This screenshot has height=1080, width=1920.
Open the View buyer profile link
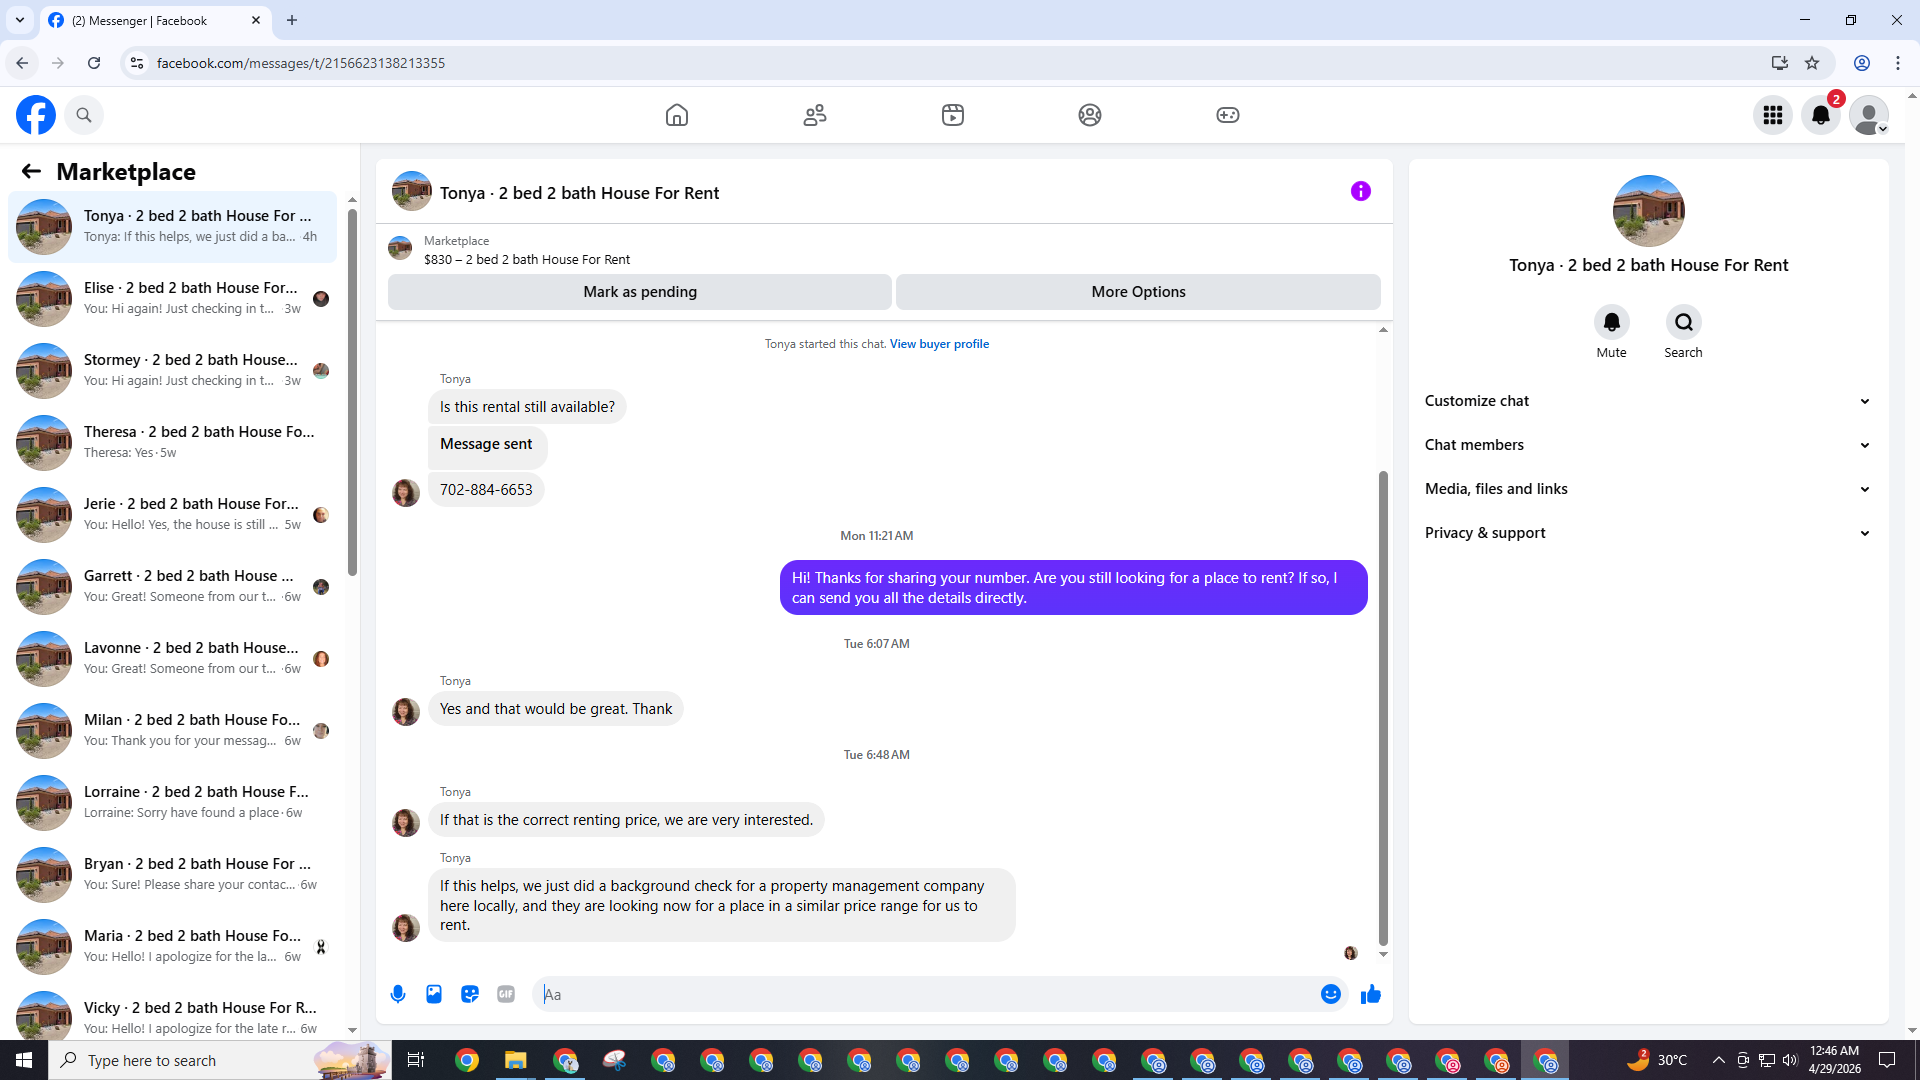[939, 344]
